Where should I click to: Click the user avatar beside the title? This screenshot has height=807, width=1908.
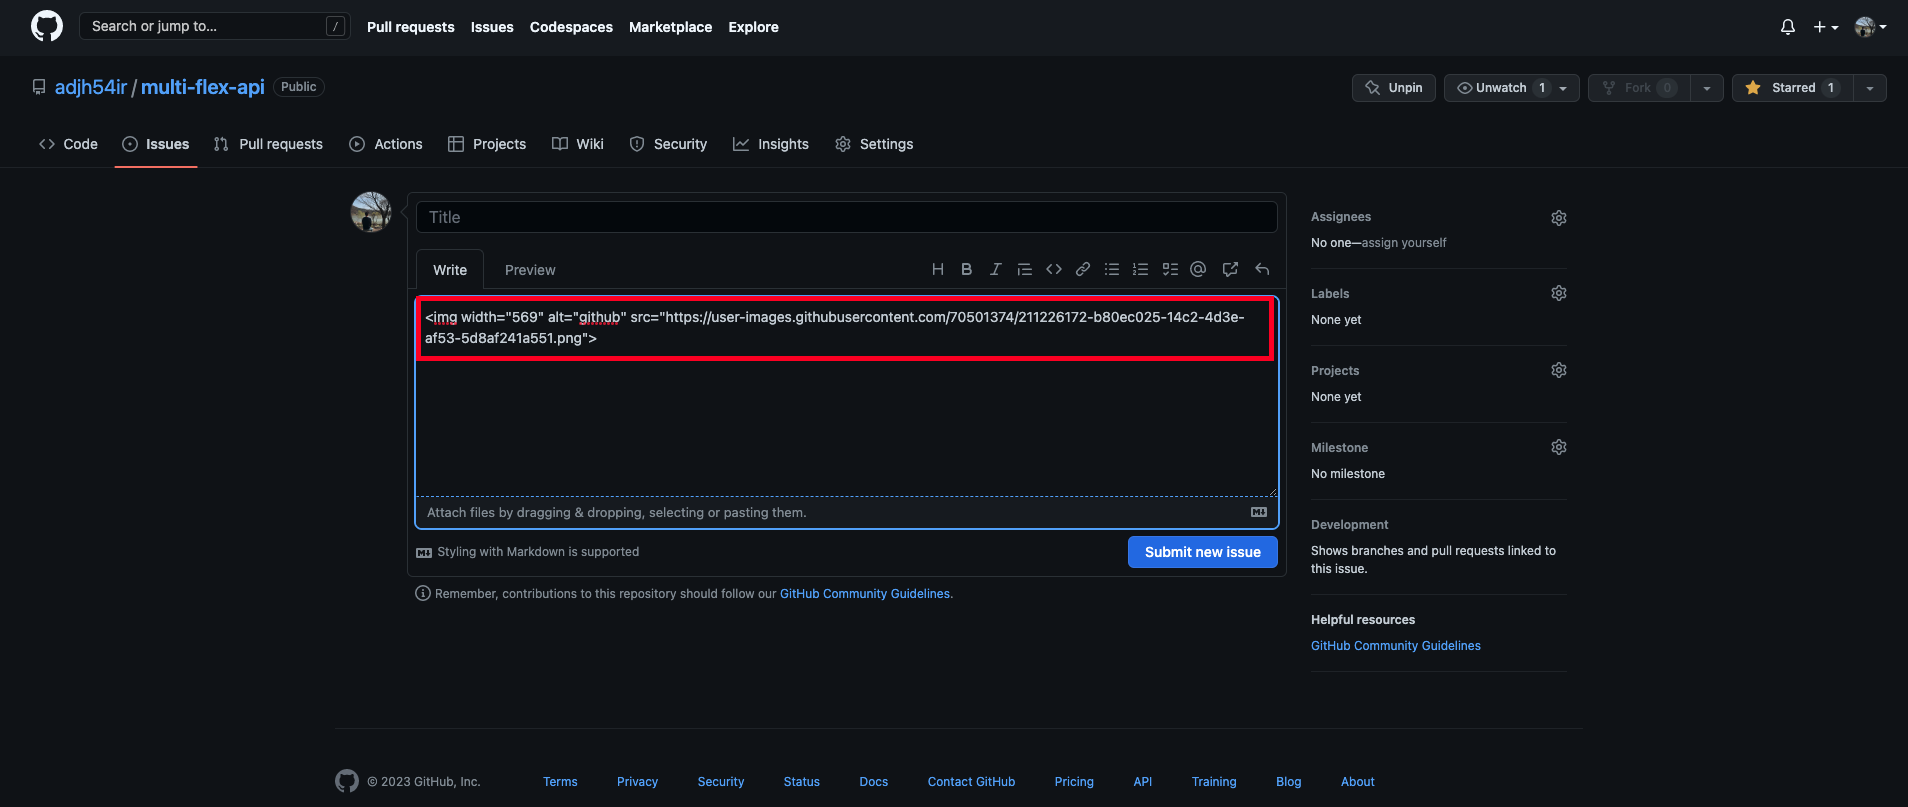[x=371, y=212]
